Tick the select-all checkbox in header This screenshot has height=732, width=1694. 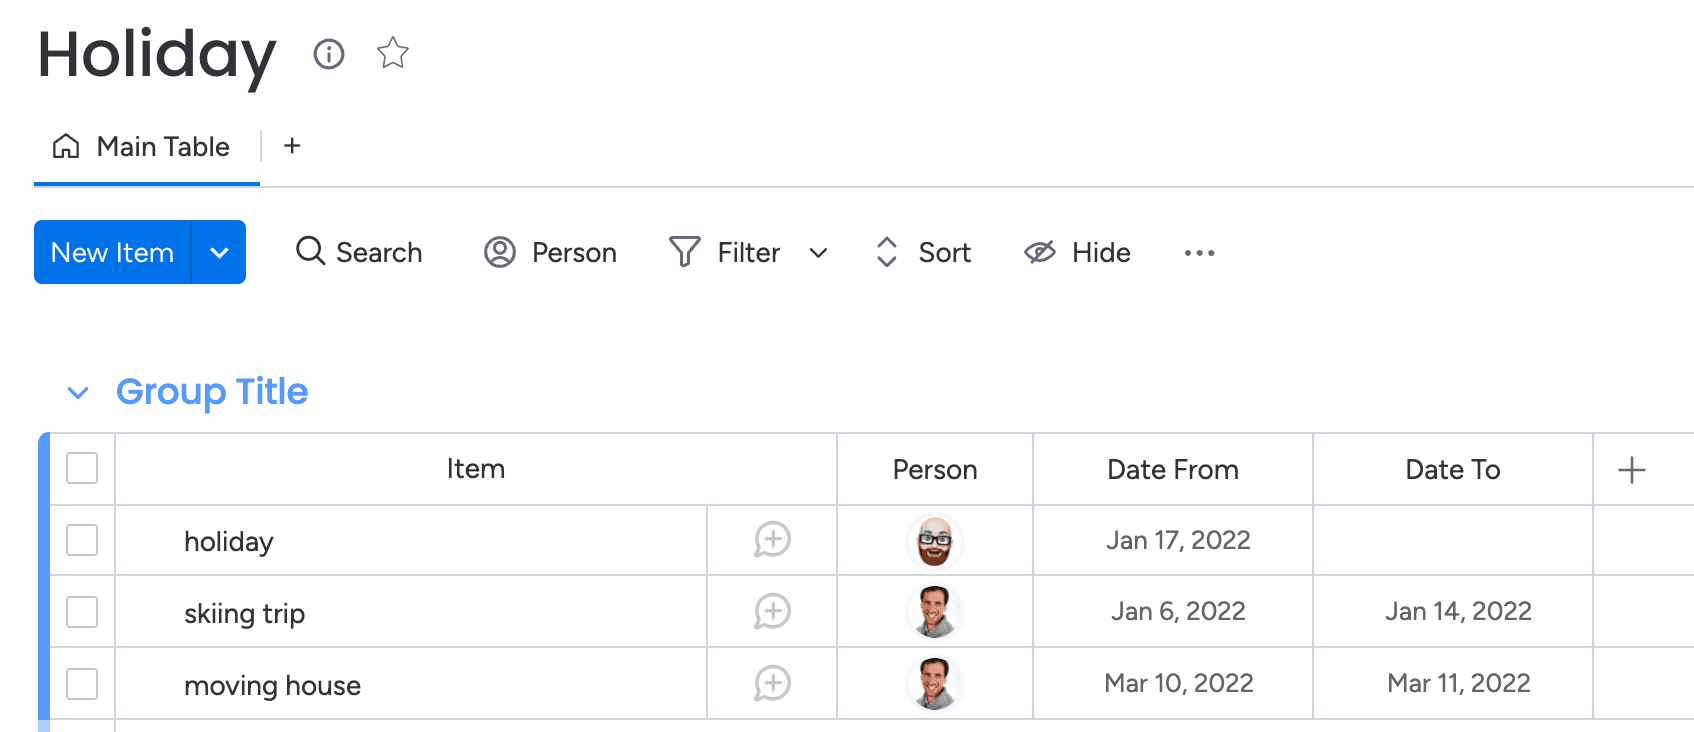(82, 468)
